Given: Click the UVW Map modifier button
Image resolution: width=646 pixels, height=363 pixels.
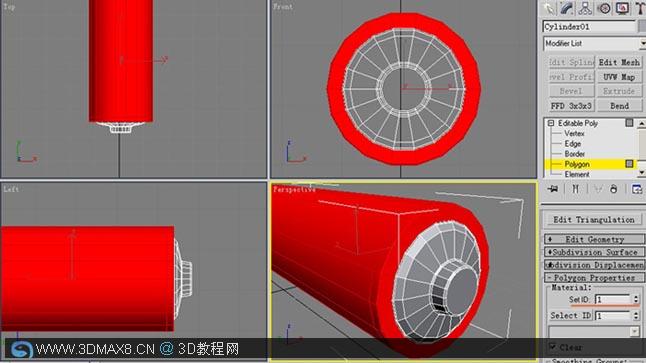Looking at the screenshot, I should tap(619, 77).
